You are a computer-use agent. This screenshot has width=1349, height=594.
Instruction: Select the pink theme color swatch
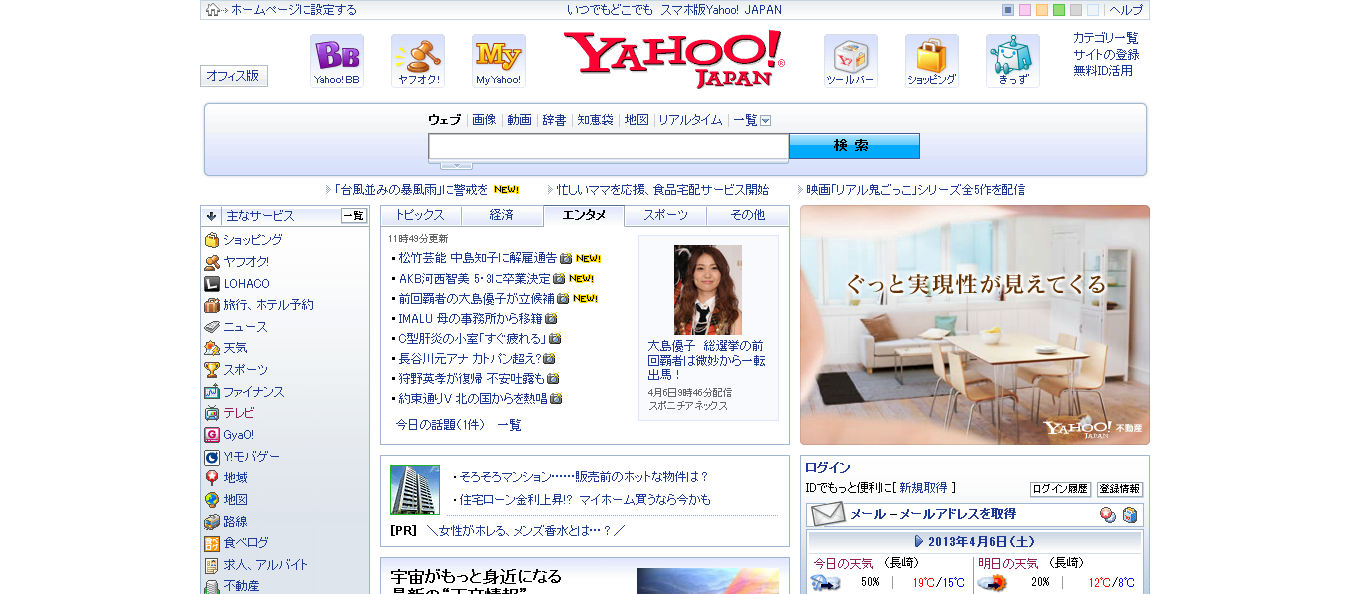coord(1025,10)
